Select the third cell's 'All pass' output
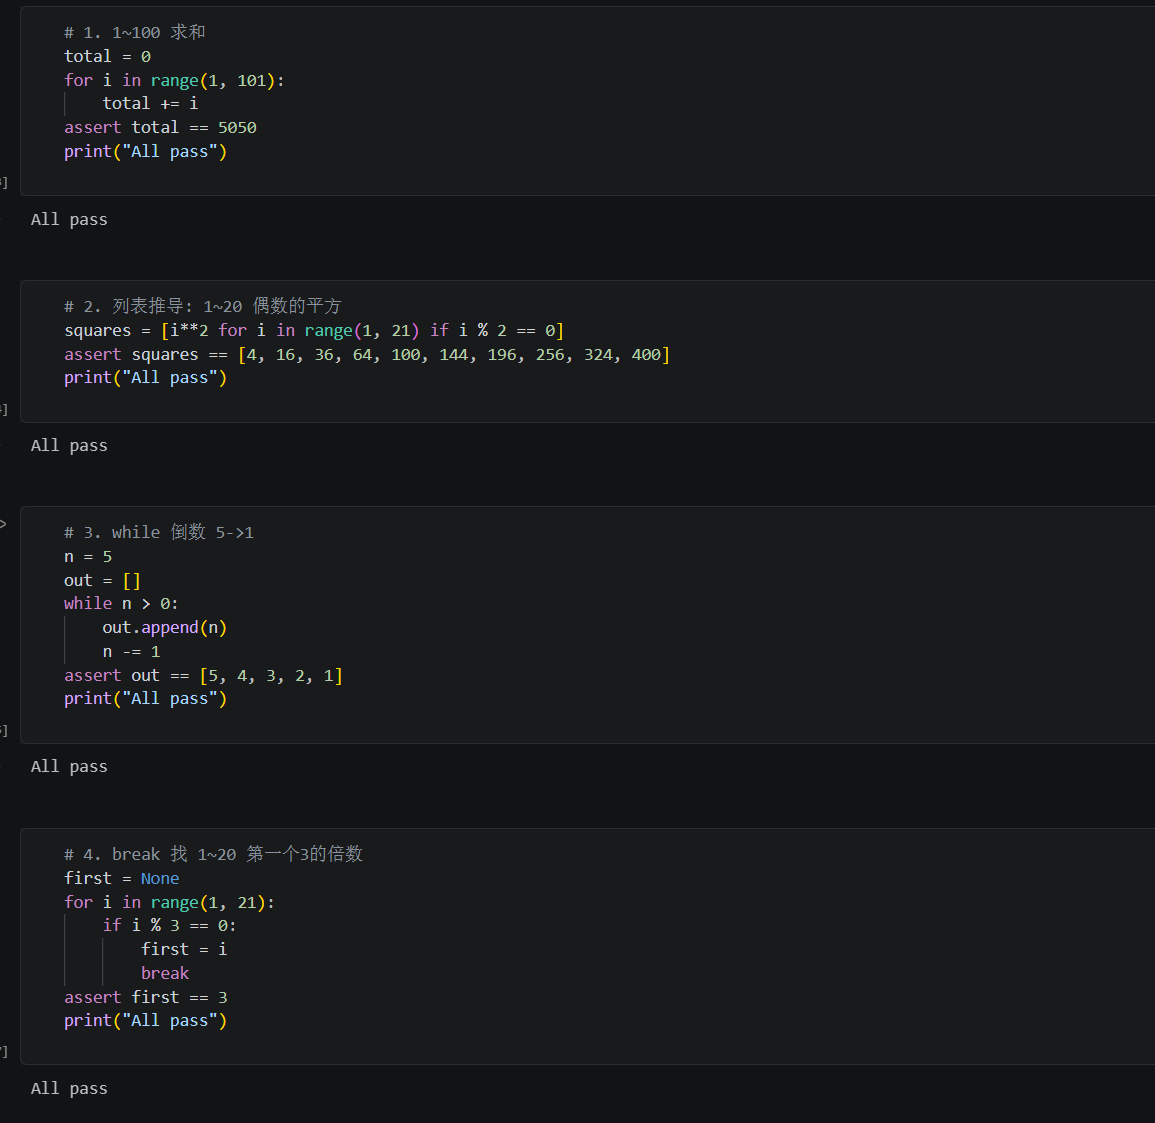1155x1123 pixels. point(69,767)
